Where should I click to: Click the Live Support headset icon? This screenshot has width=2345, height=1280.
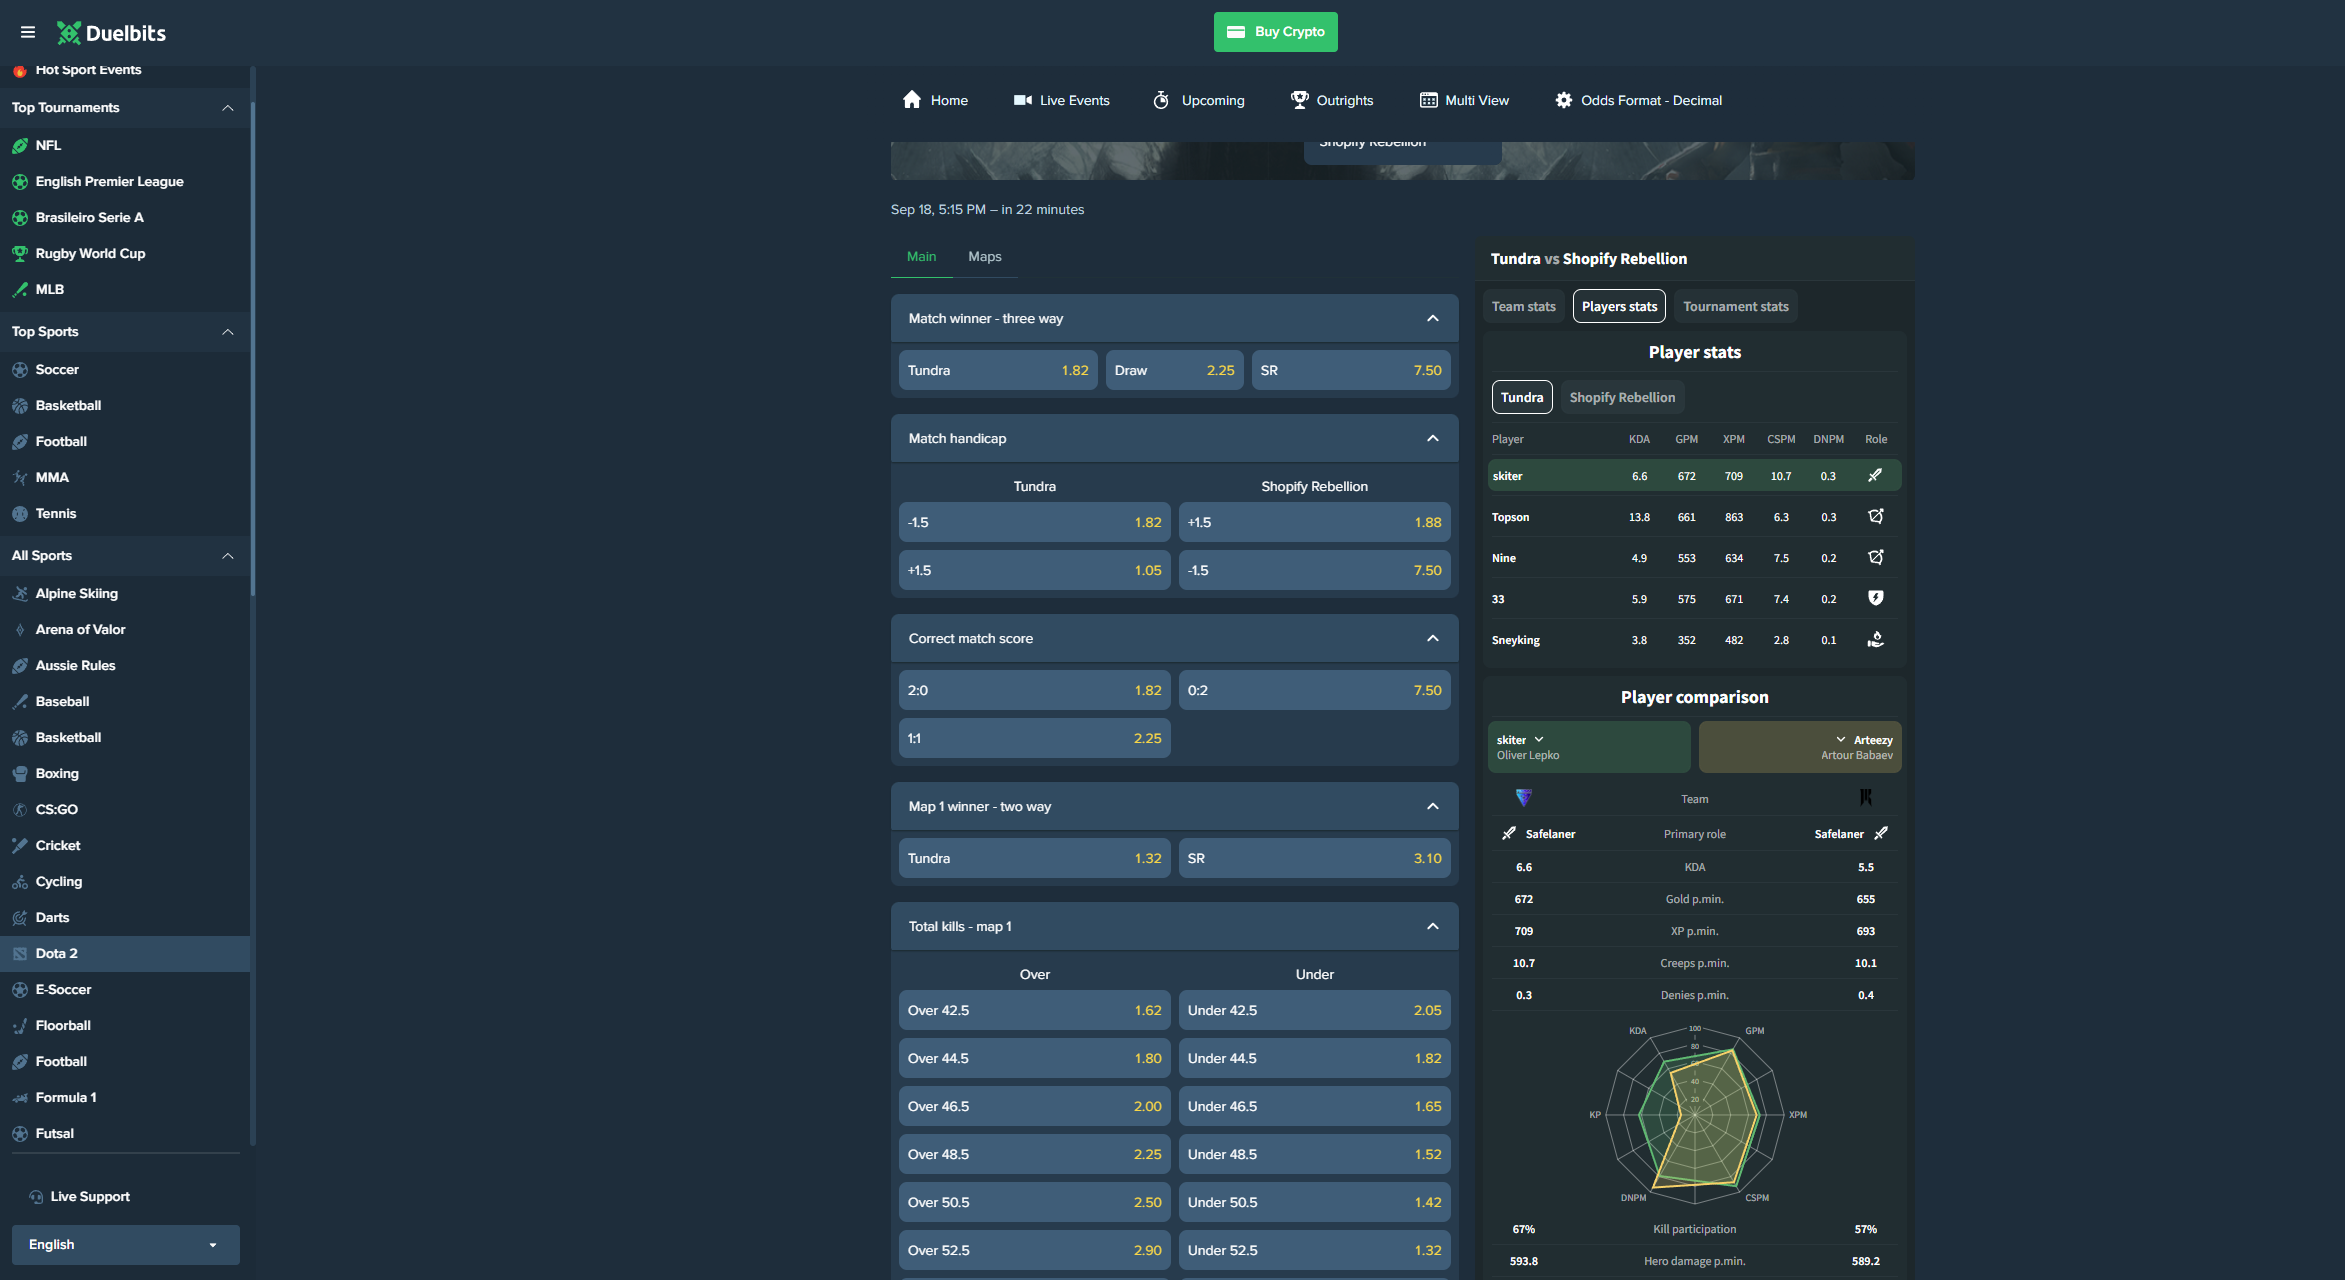[36, 1197]
